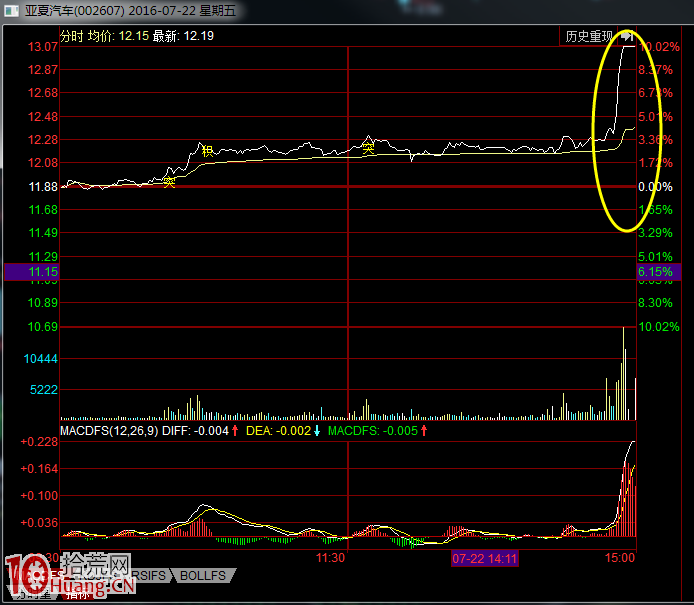Click the window icon left of 亚夏汽车 title

click(x=11, y=11)
